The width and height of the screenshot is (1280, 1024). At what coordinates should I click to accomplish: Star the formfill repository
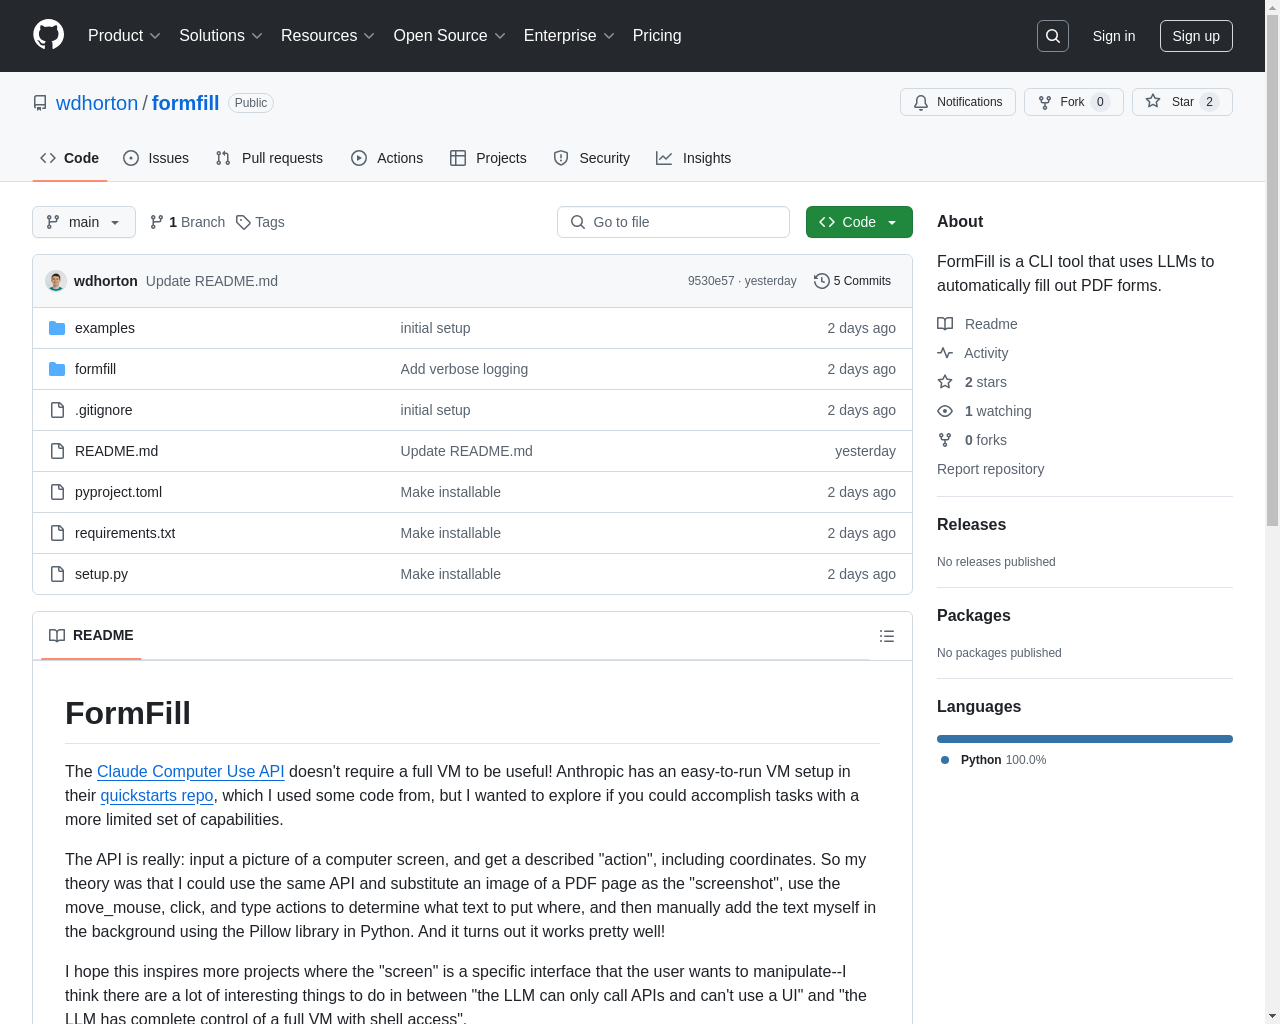click(x=1182, y=102)
